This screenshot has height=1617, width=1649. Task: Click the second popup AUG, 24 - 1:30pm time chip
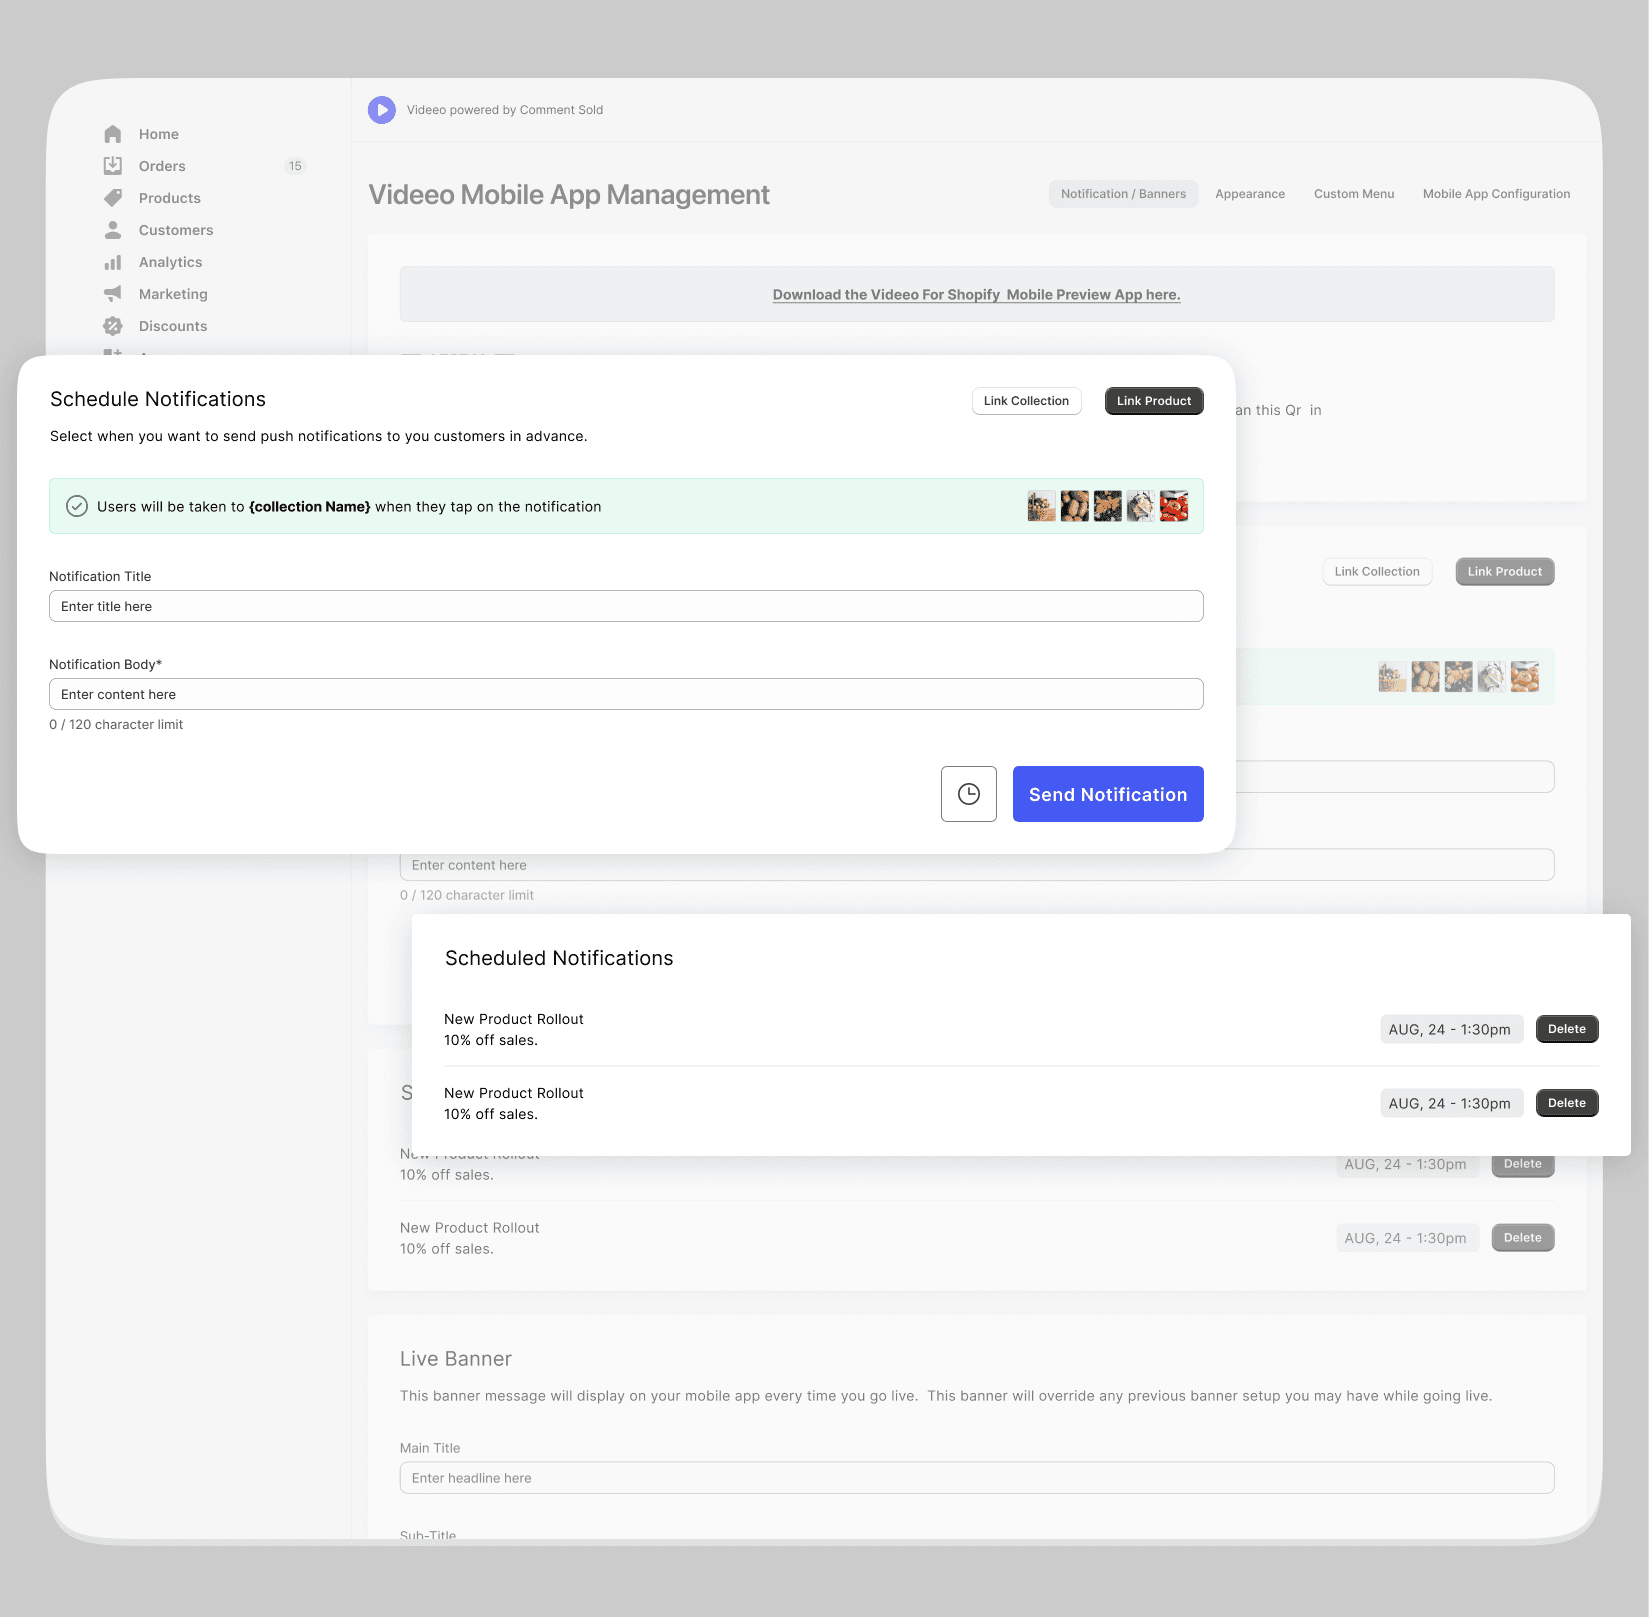(1452, 1103)
